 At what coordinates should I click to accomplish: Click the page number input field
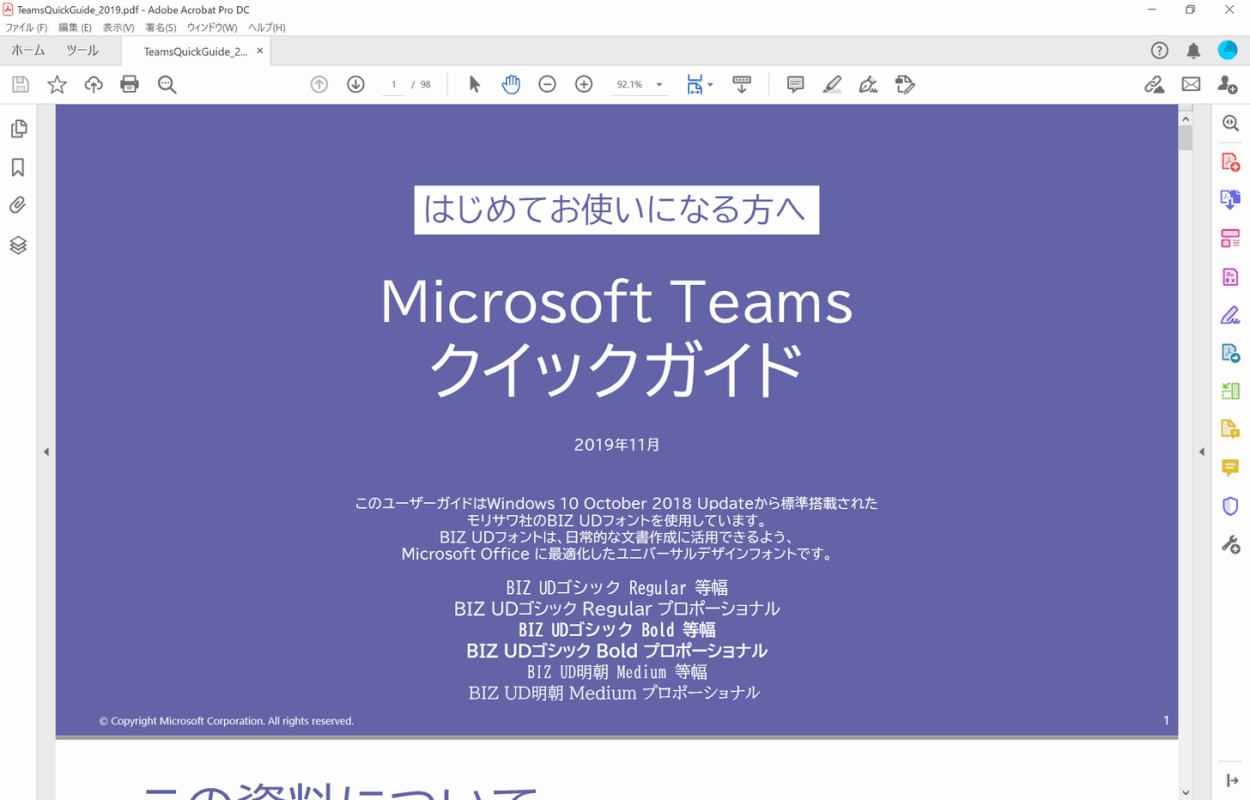click(x=394, y=85)
